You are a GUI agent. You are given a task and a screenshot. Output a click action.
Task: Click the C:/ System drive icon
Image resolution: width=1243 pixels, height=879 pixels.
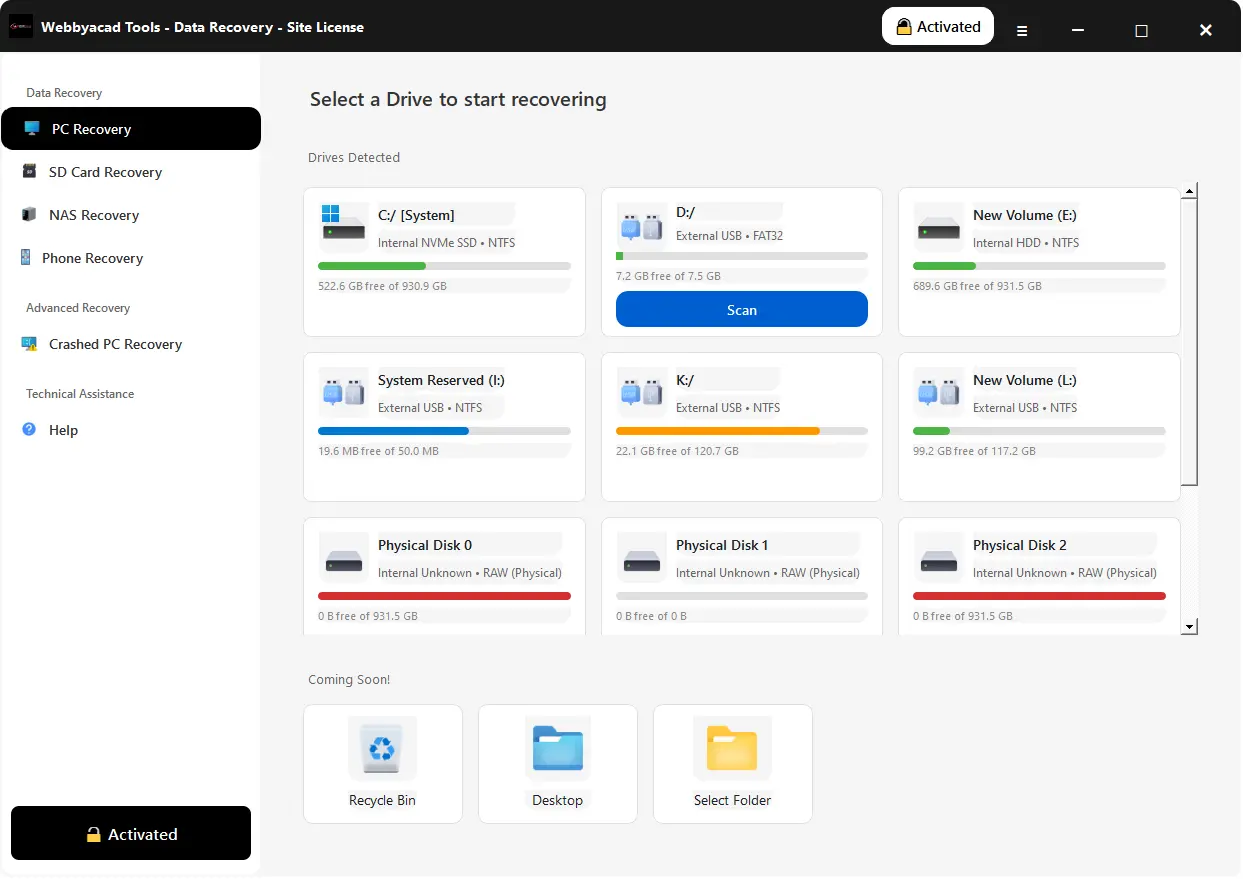pyautogui.click(x=343, y=223)
